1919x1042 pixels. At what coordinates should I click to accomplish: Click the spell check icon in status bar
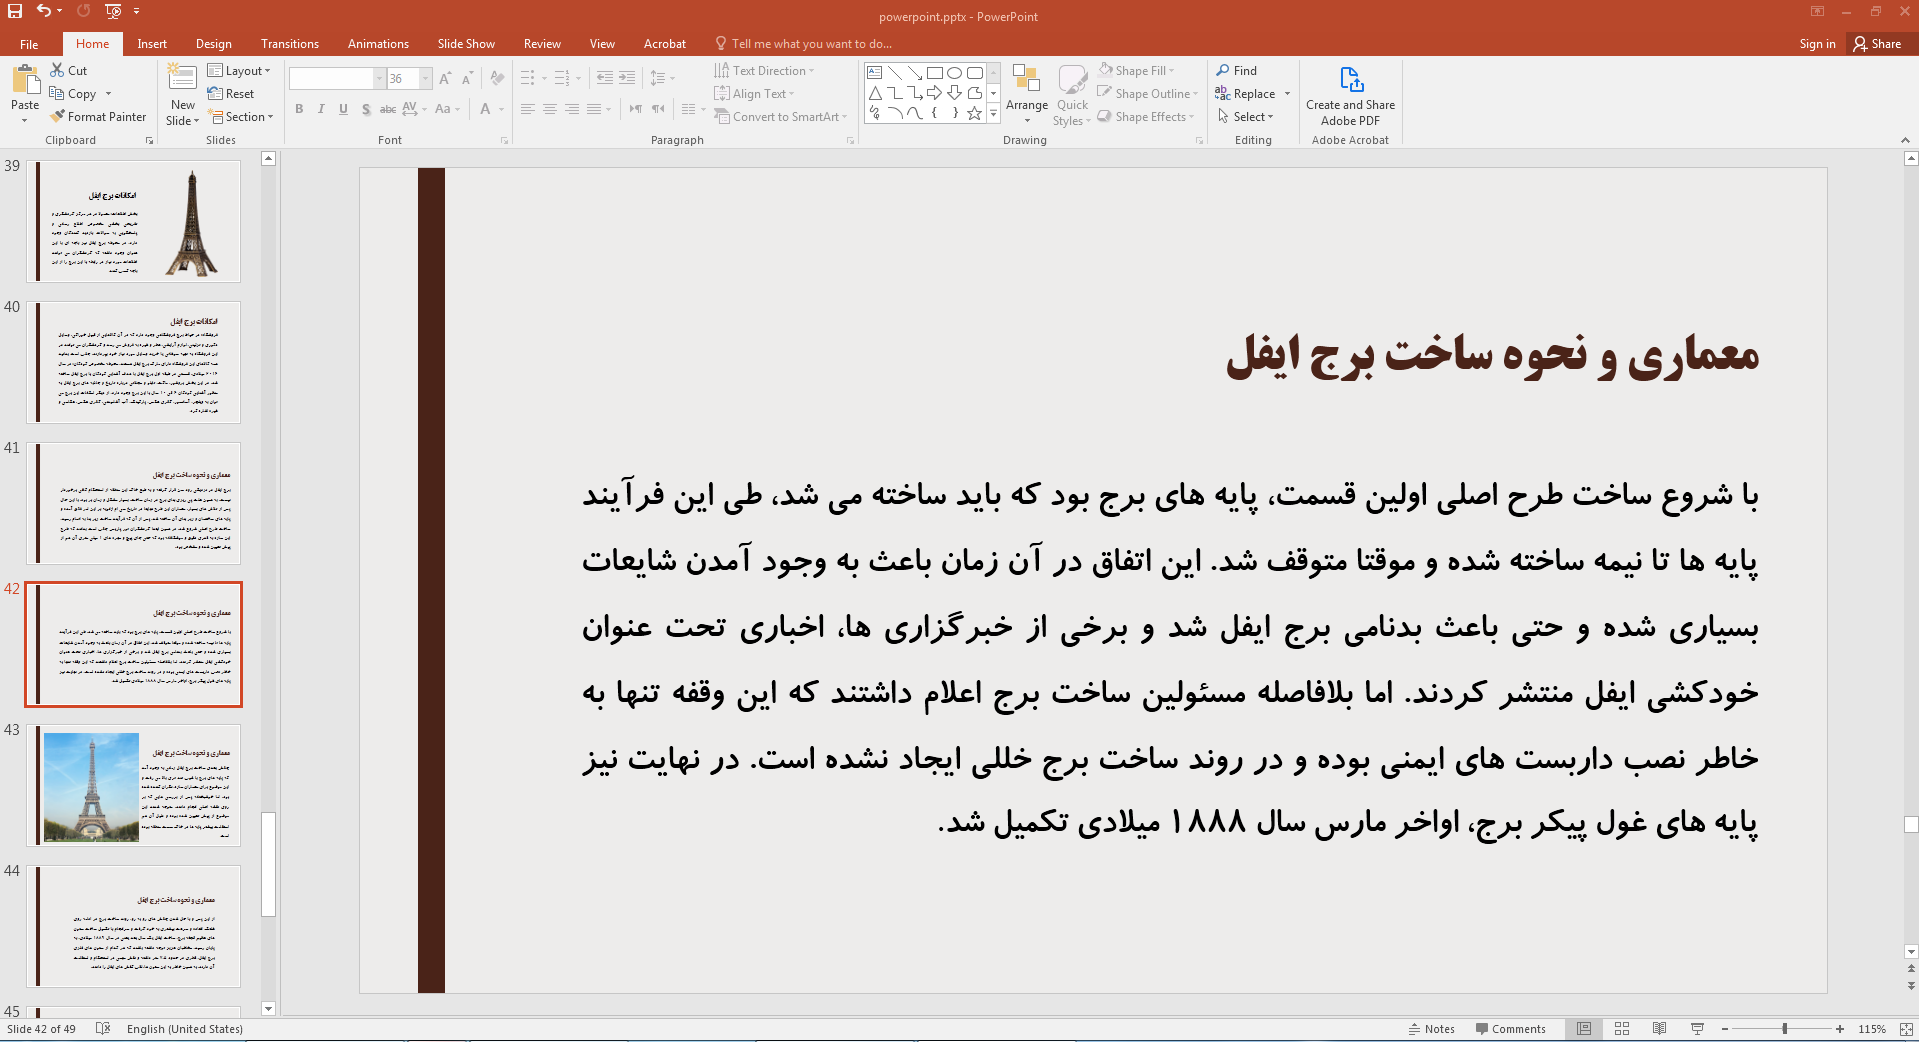point(102,1028)
